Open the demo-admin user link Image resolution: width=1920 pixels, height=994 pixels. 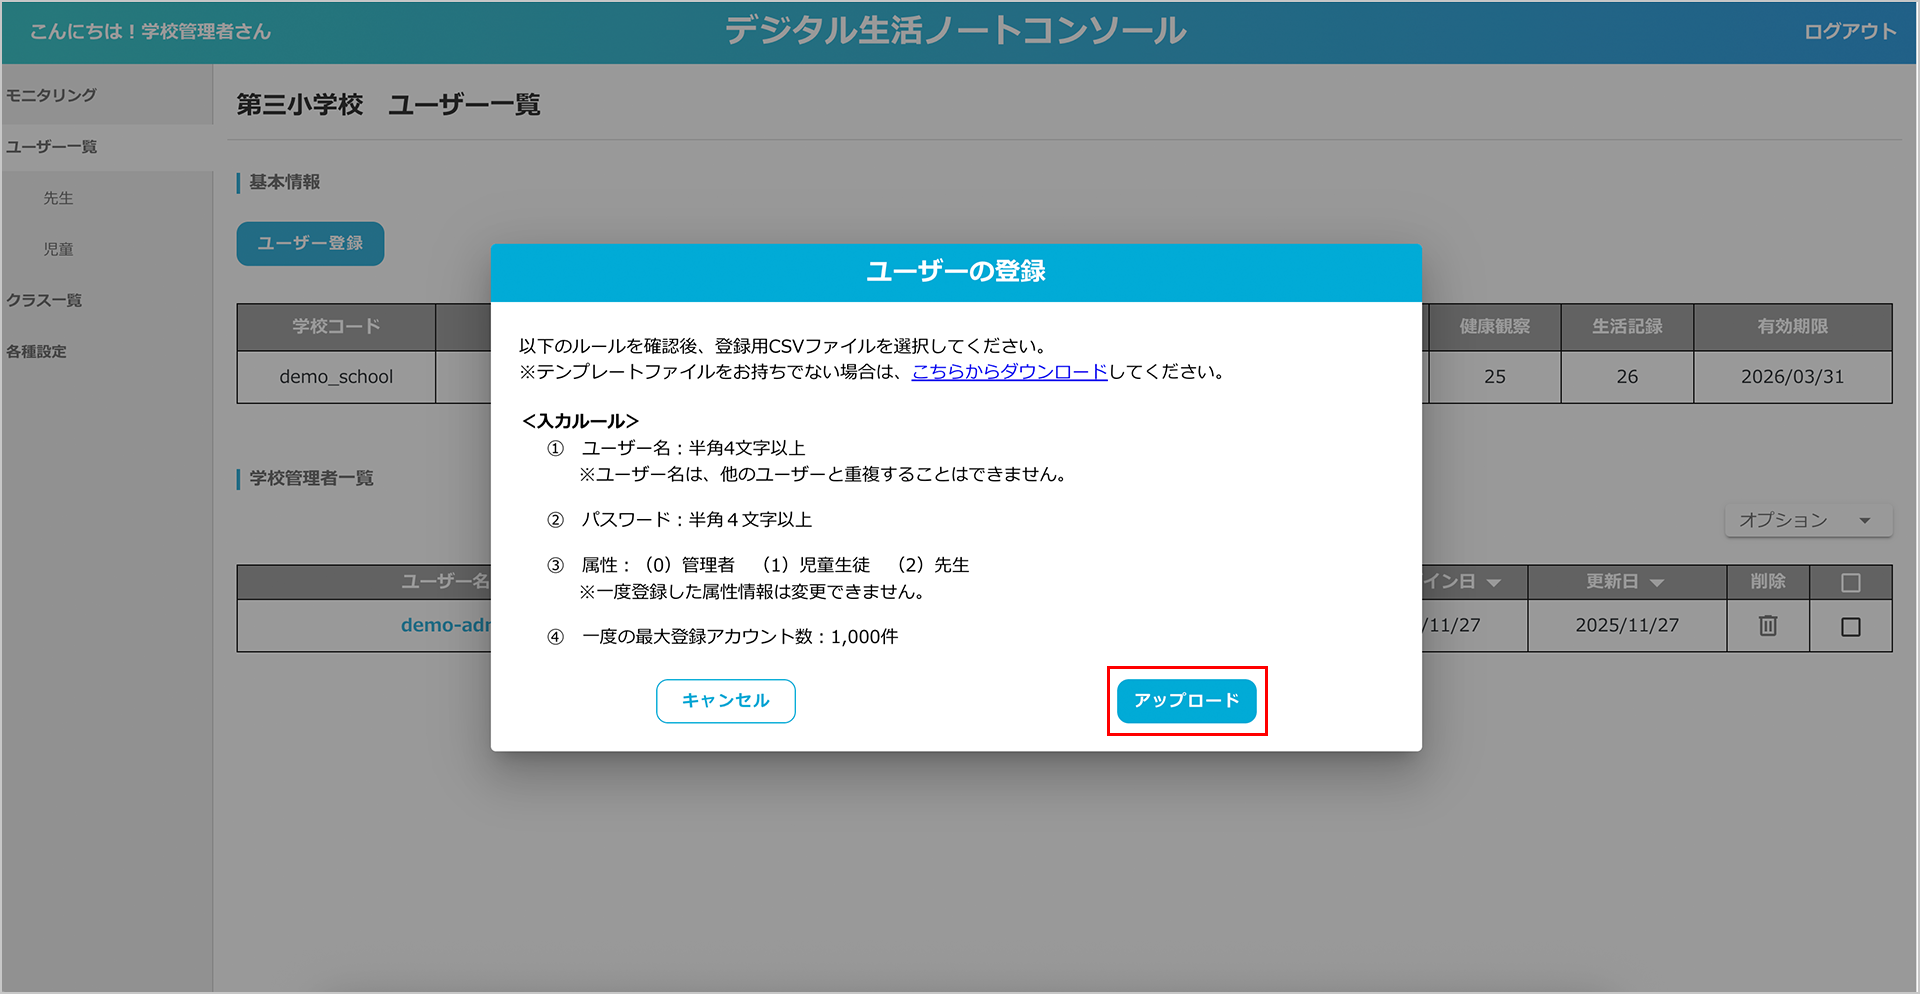tap(446, 625)
